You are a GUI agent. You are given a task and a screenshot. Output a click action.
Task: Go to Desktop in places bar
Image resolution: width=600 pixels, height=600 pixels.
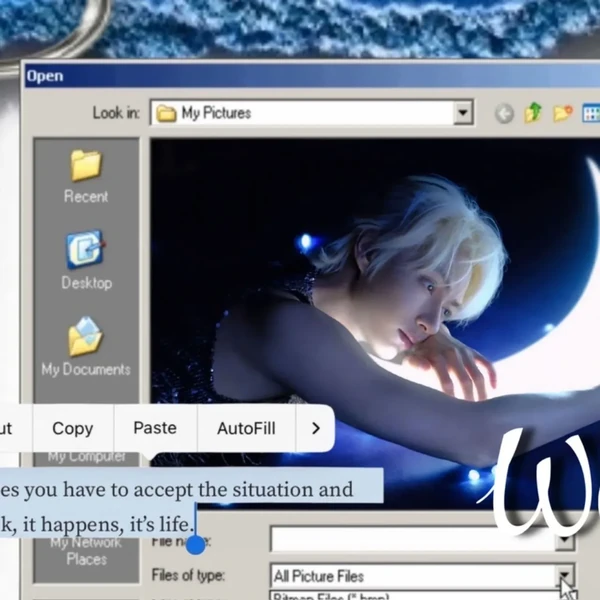(86, 260)
